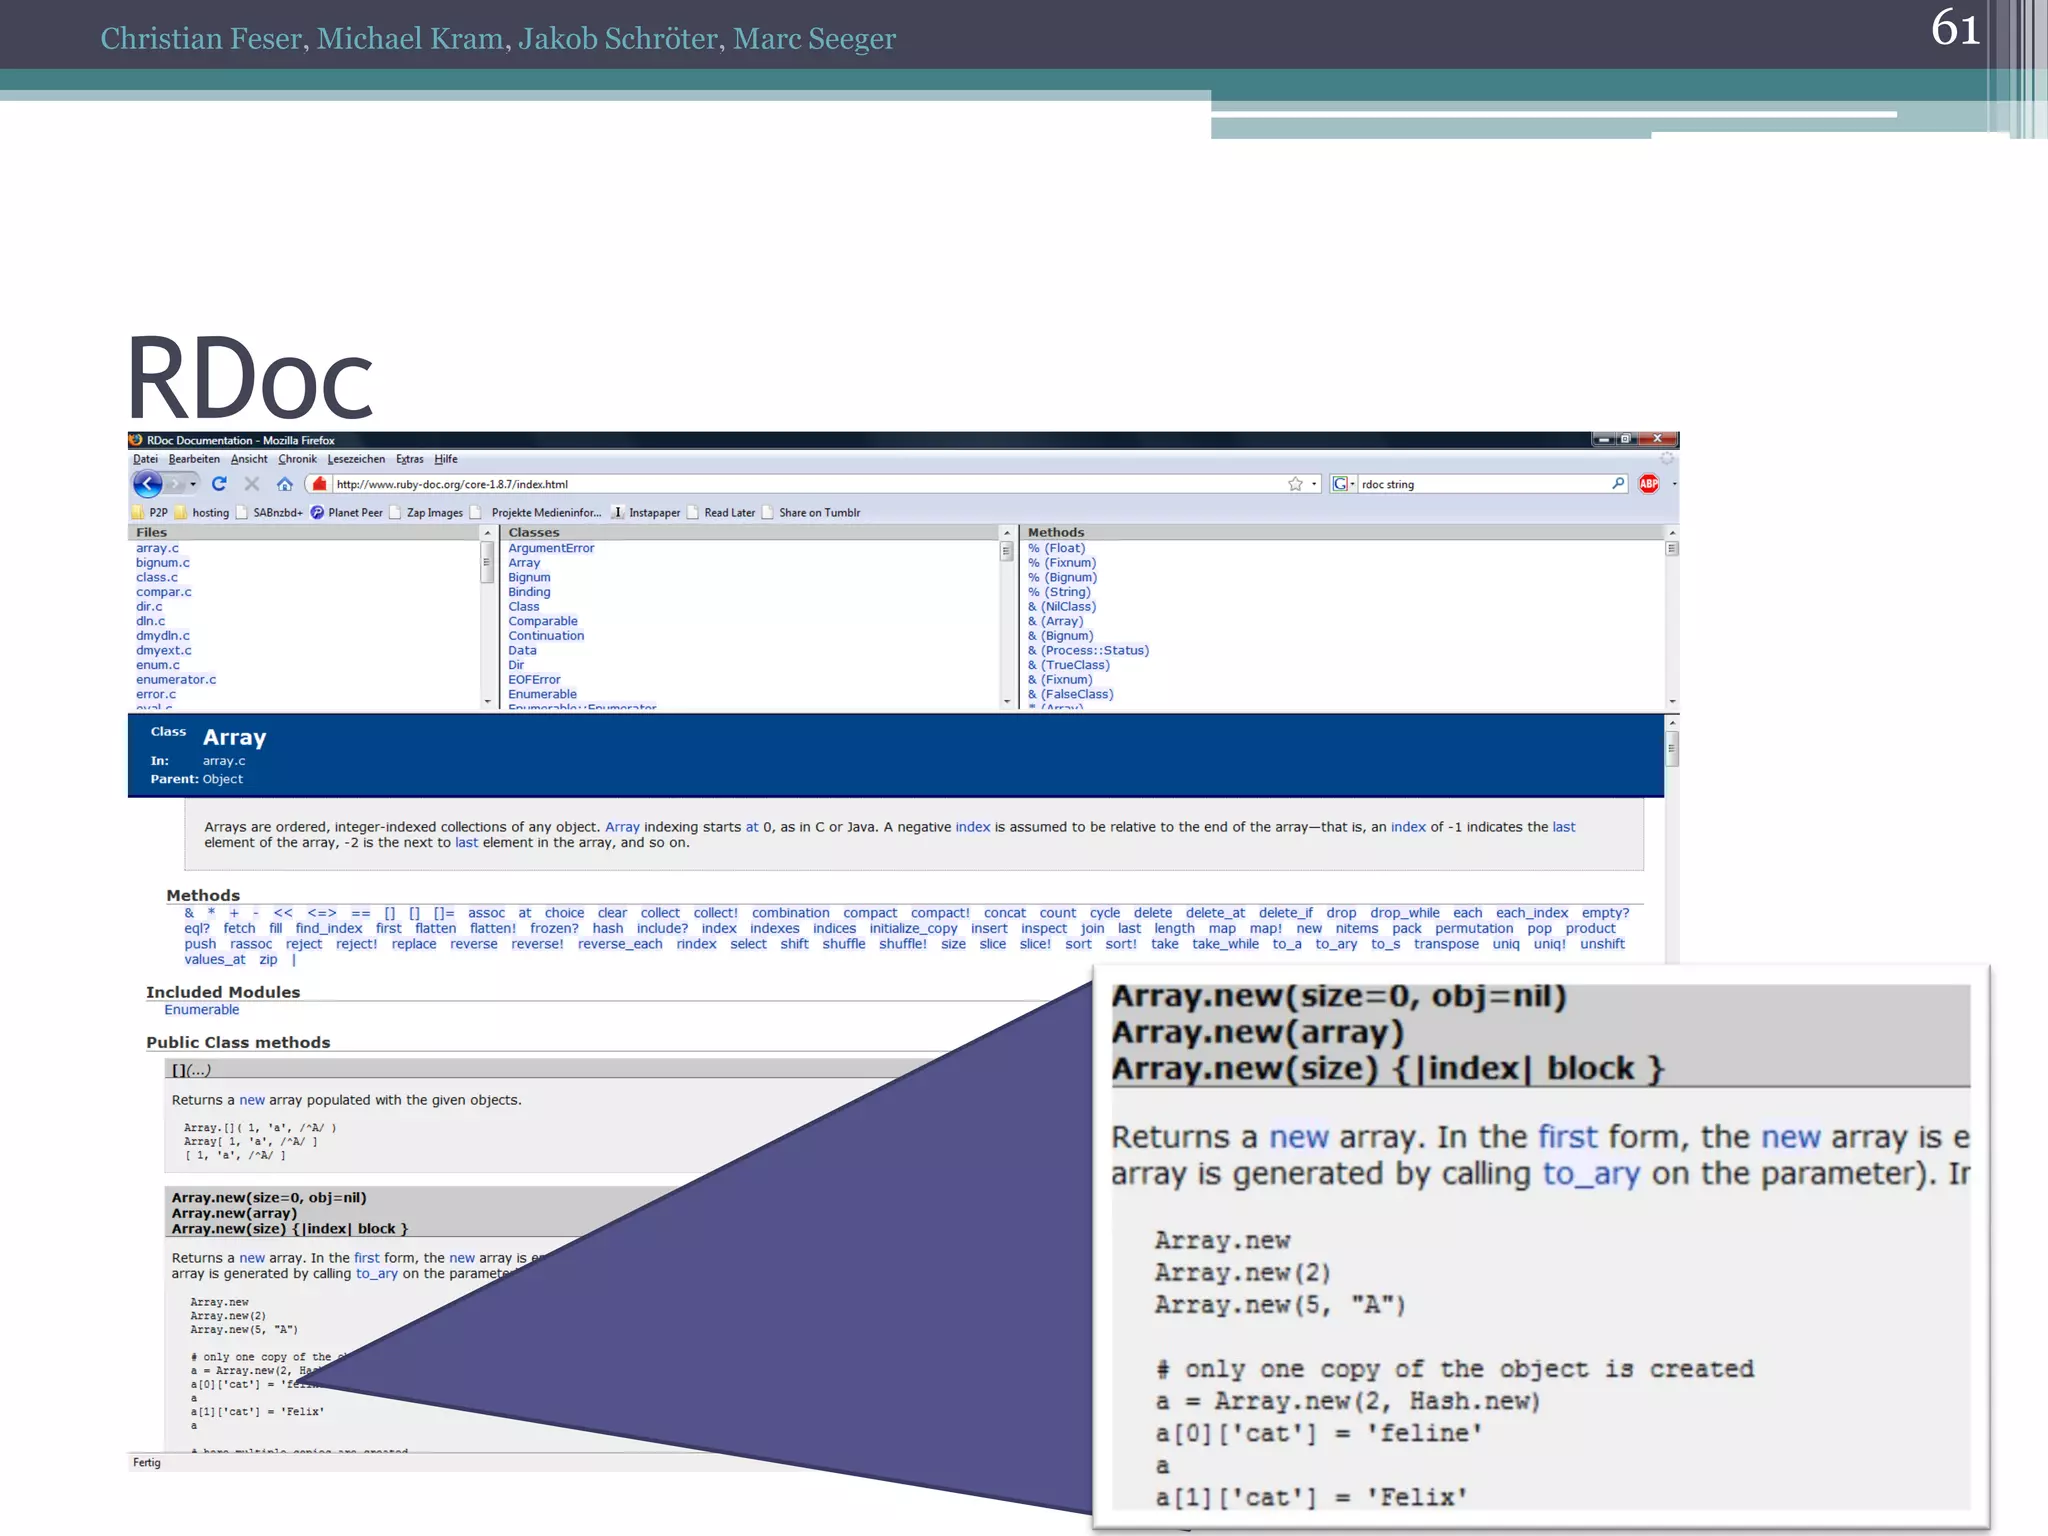Viewport: 2048px width, 1536px height.
Task: Open the Ansicht menu
Action: click(x=249, y=459)
